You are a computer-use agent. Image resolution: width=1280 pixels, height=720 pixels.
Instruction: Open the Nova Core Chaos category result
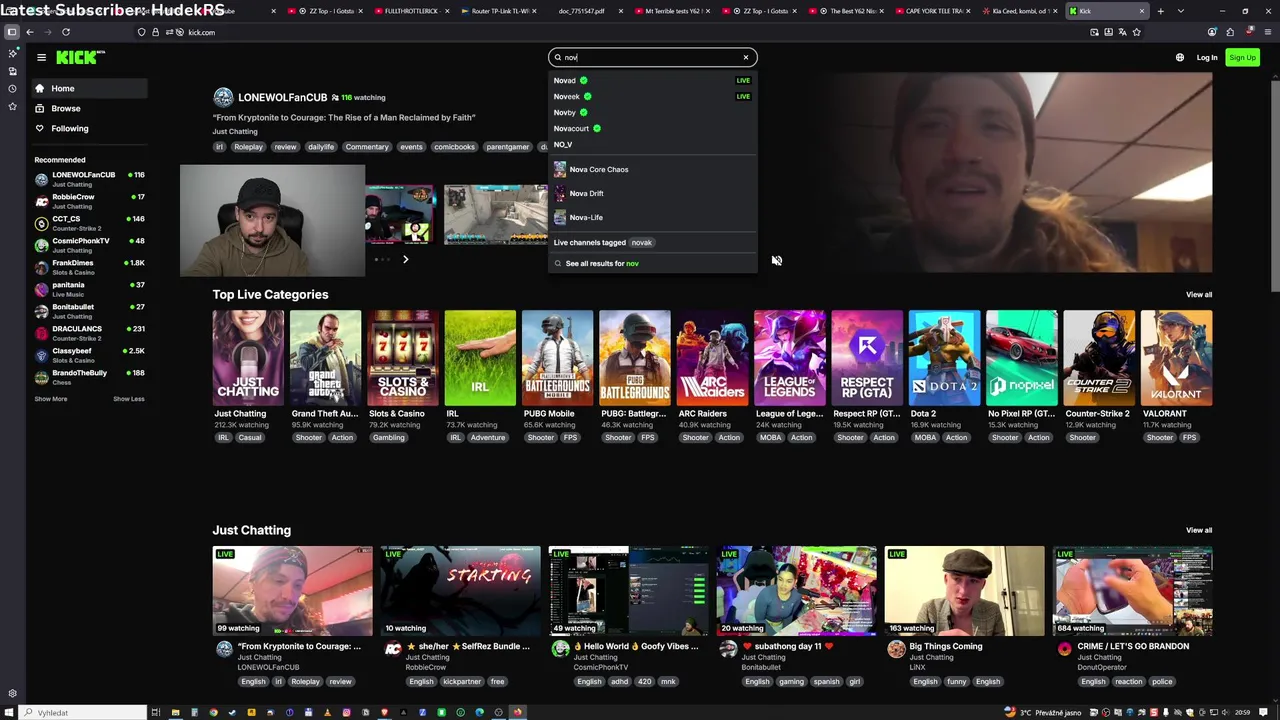(652, 169)
